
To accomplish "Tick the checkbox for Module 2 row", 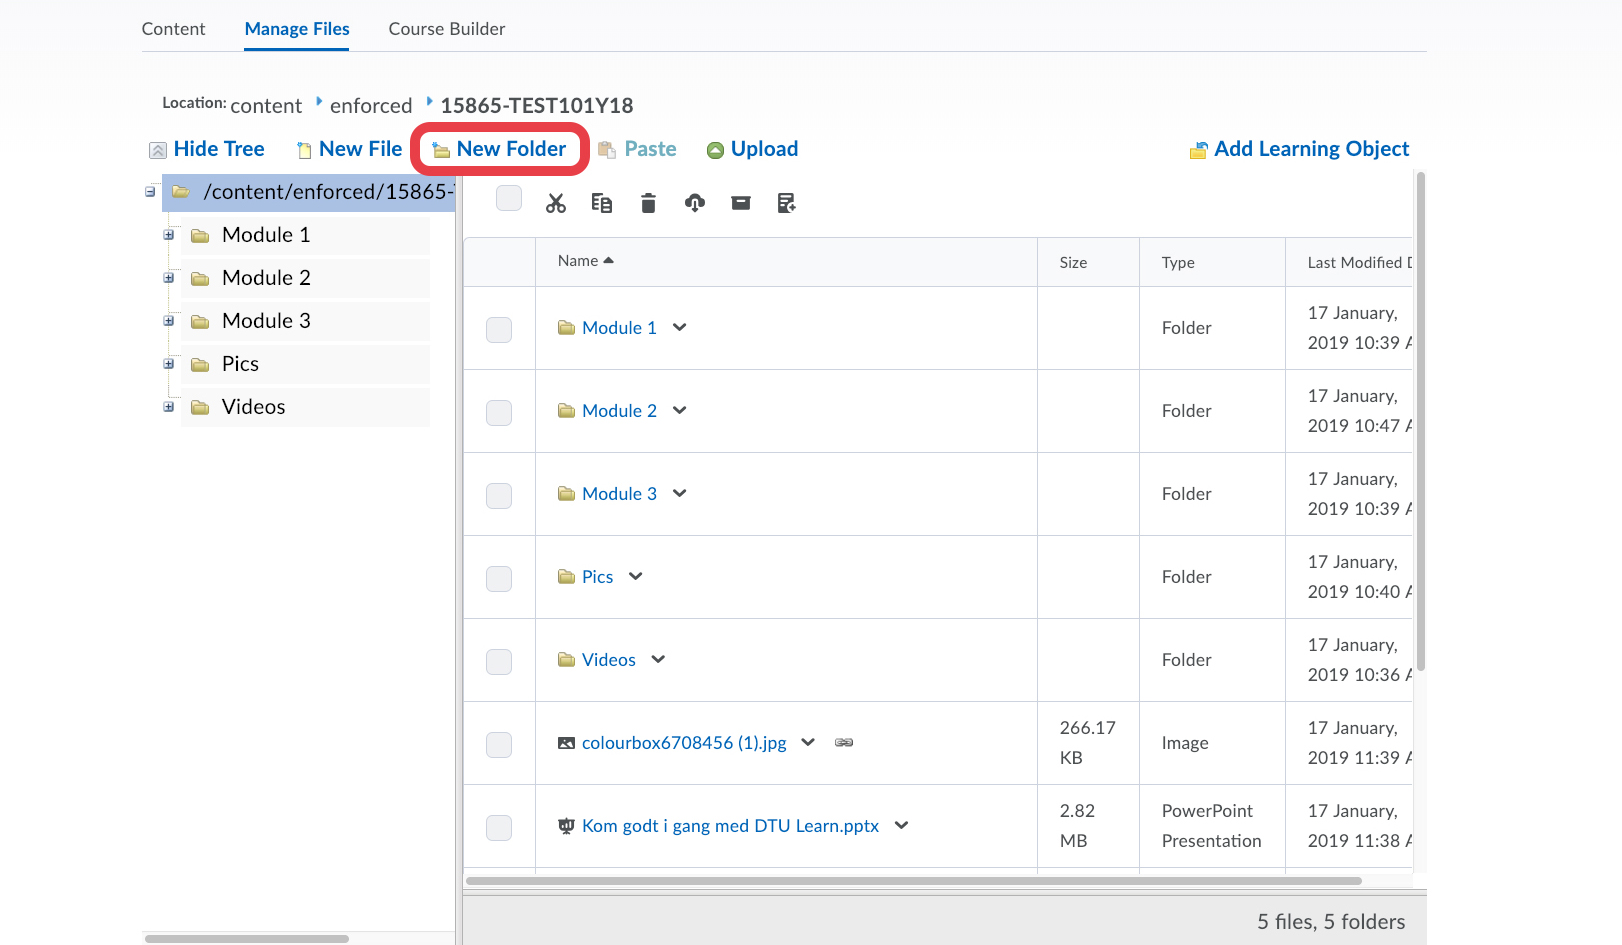I will [499, 412].
